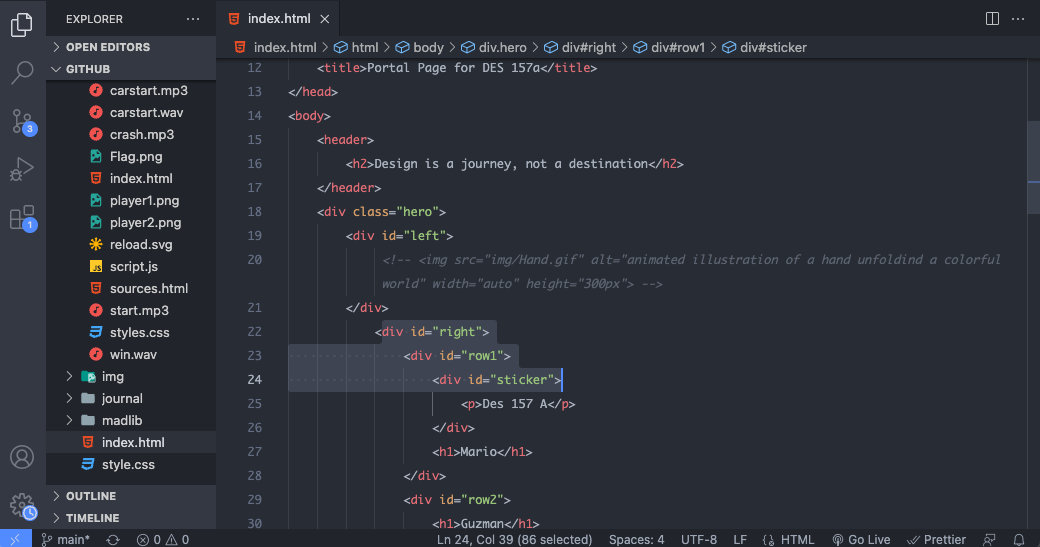Screen dimensions: 1040x547
Task: Click the split editor right icon
Action: pyautogui.click(x=992, y=18)
